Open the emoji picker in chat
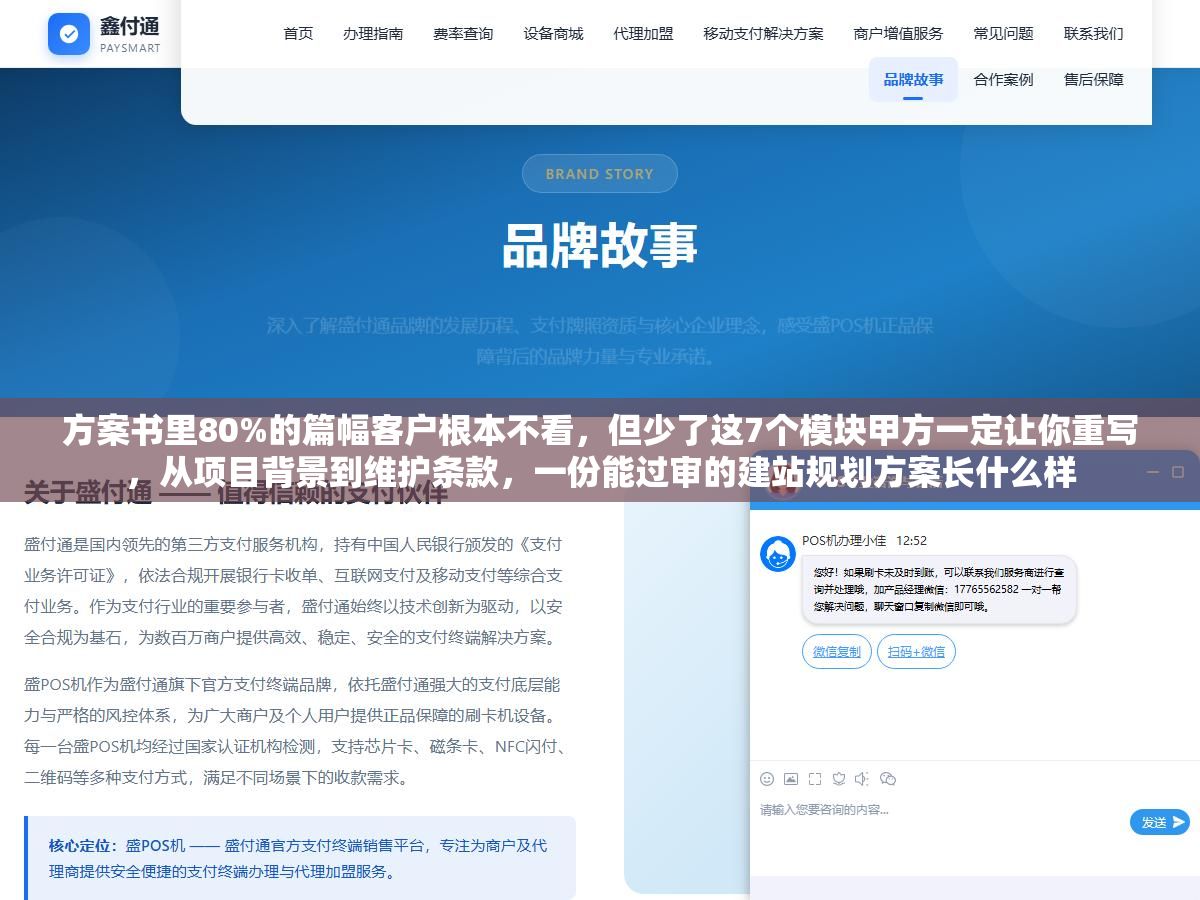This screenshot has height=900, width=1200. (x=767, y=779)
